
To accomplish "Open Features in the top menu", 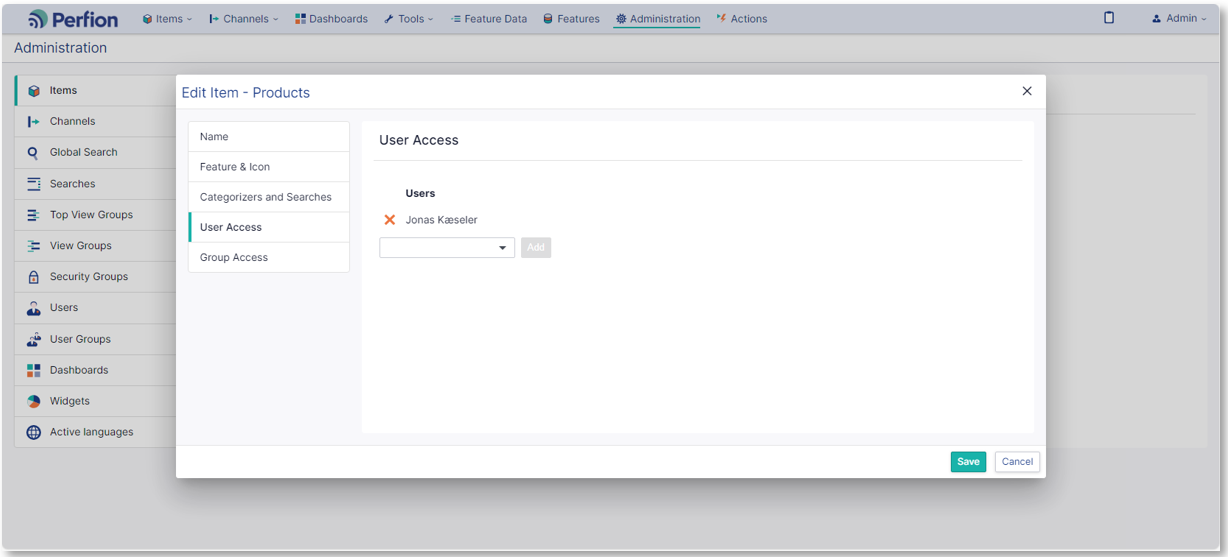I will [571, 19].
